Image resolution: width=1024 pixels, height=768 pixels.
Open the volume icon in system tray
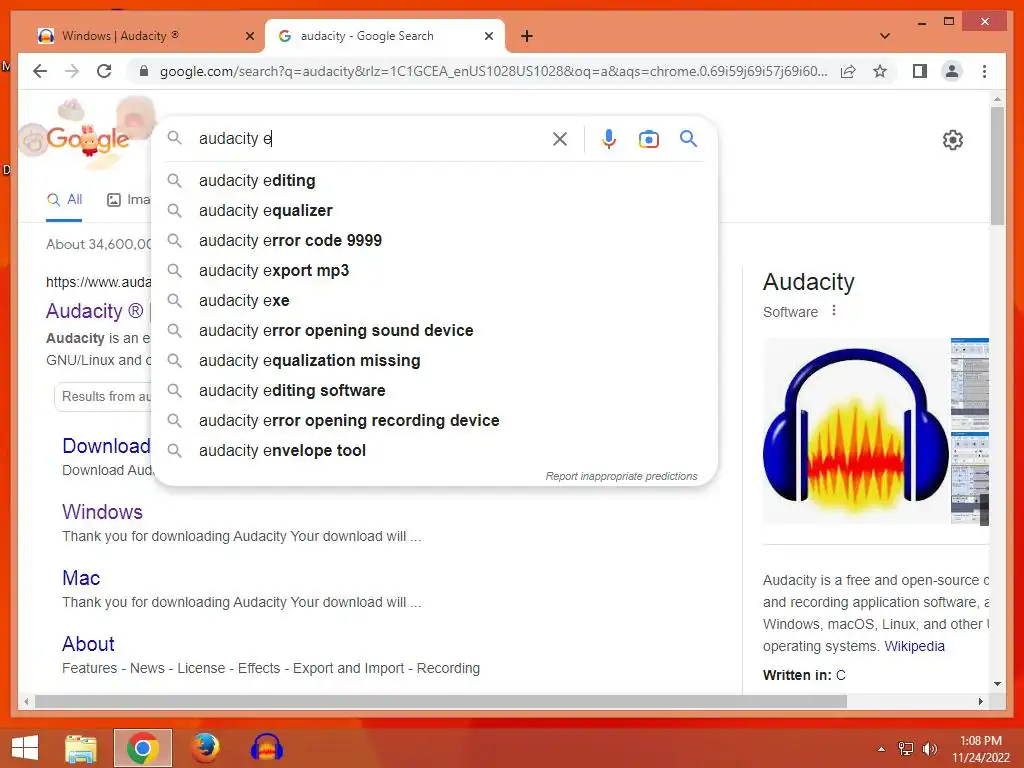click(x=929, y=749)
